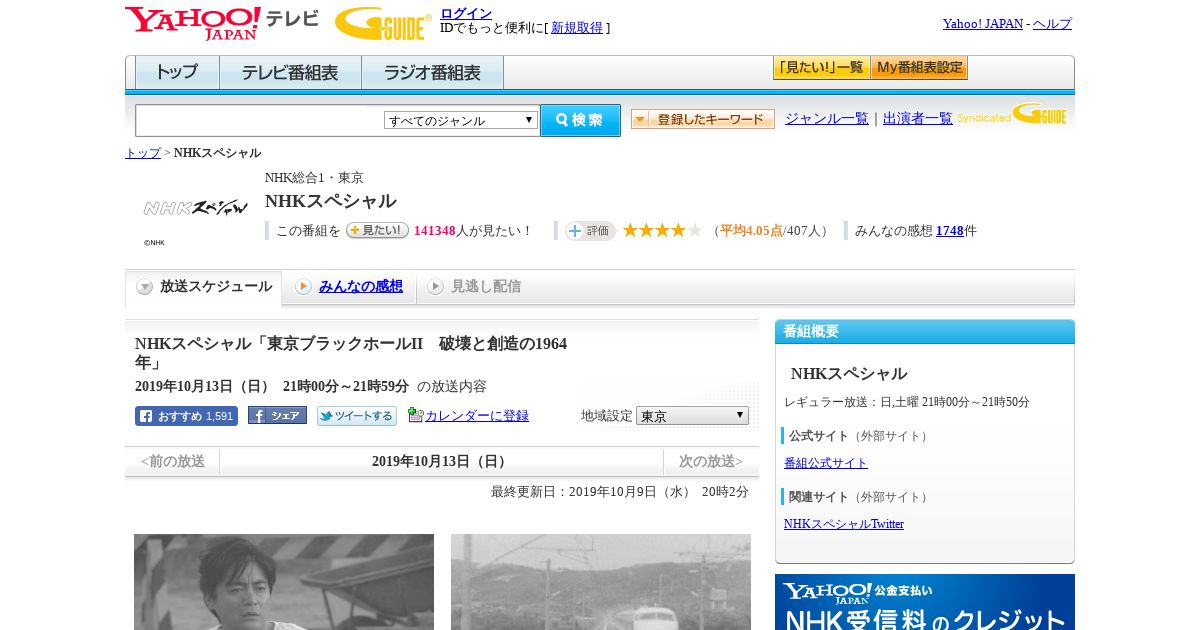Click the bullet train photo thumbnail

(x=601, y=582)
